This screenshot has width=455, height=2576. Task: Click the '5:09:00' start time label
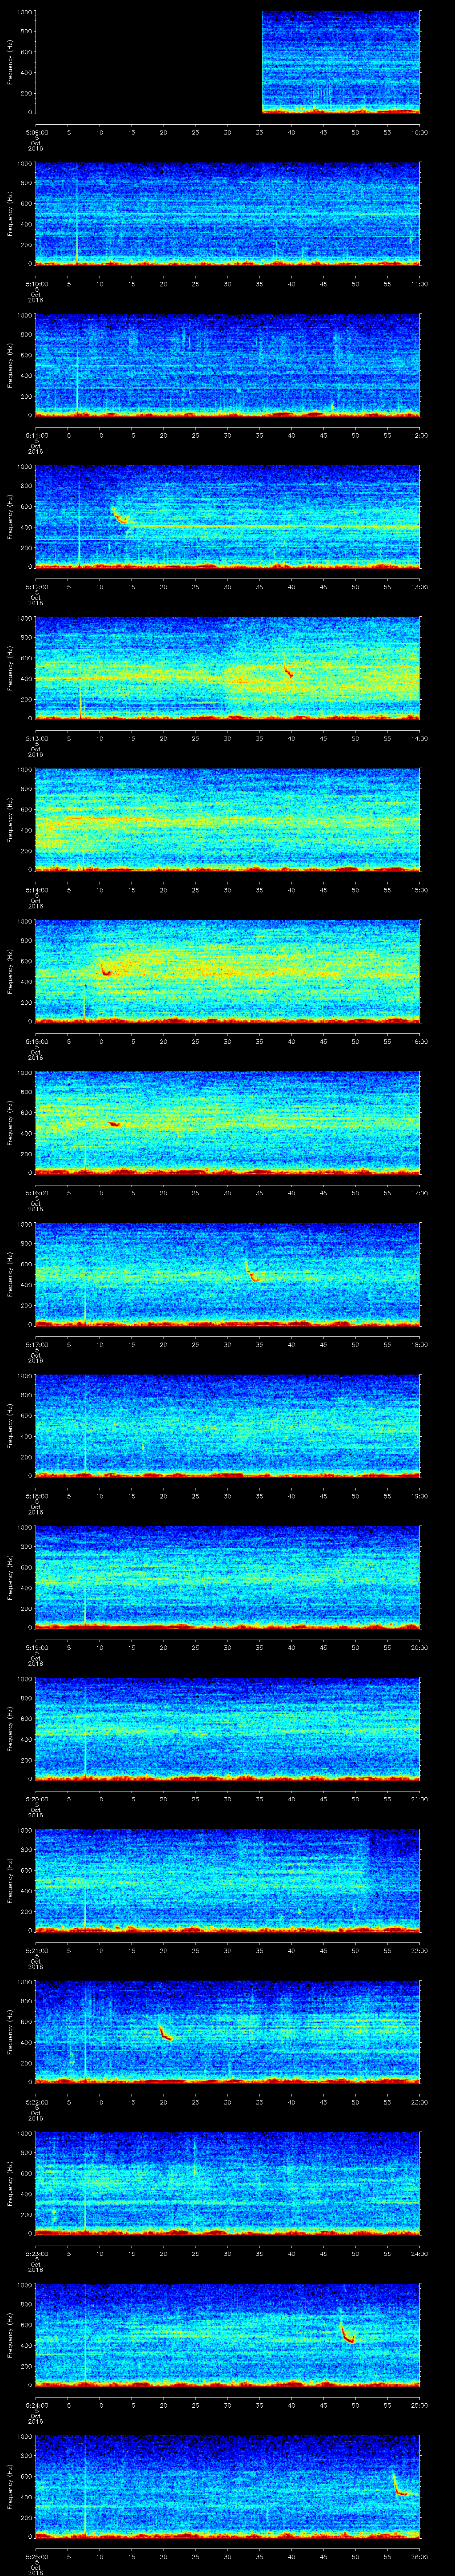click(36, 132)
